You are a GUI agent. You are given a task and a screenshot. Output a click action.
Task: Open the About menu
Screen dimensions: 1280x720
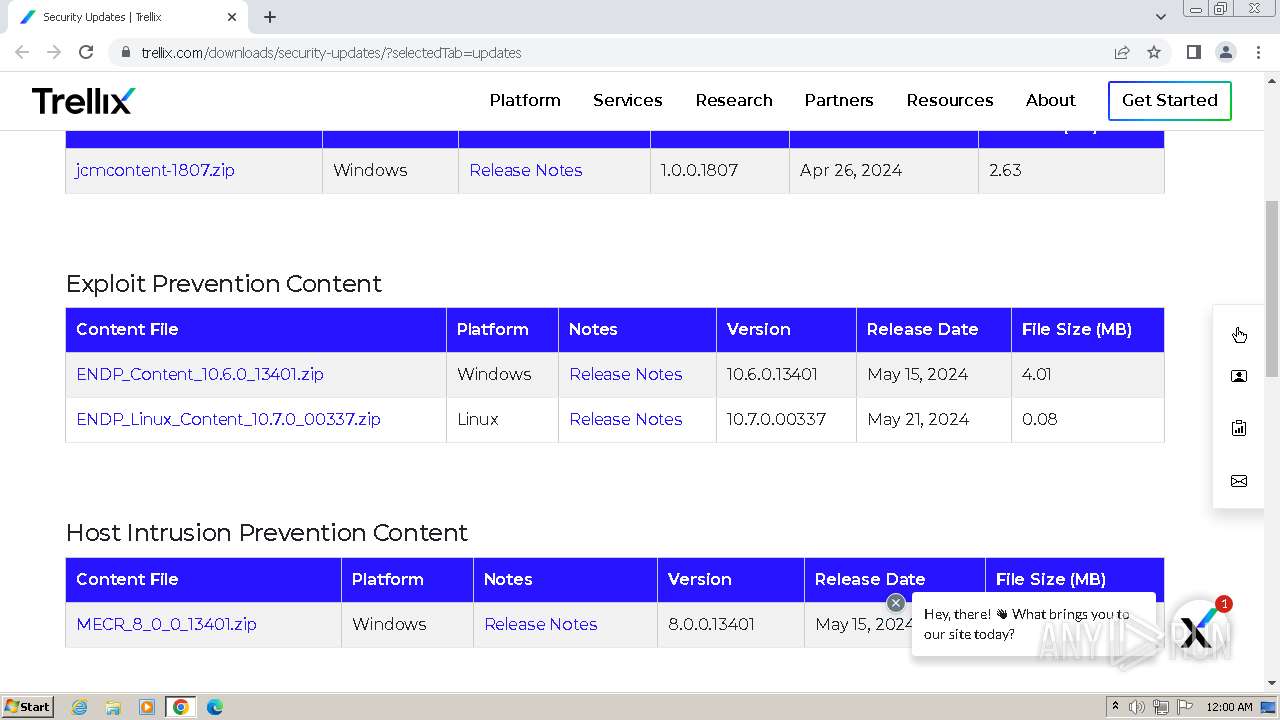(1051, 100)
